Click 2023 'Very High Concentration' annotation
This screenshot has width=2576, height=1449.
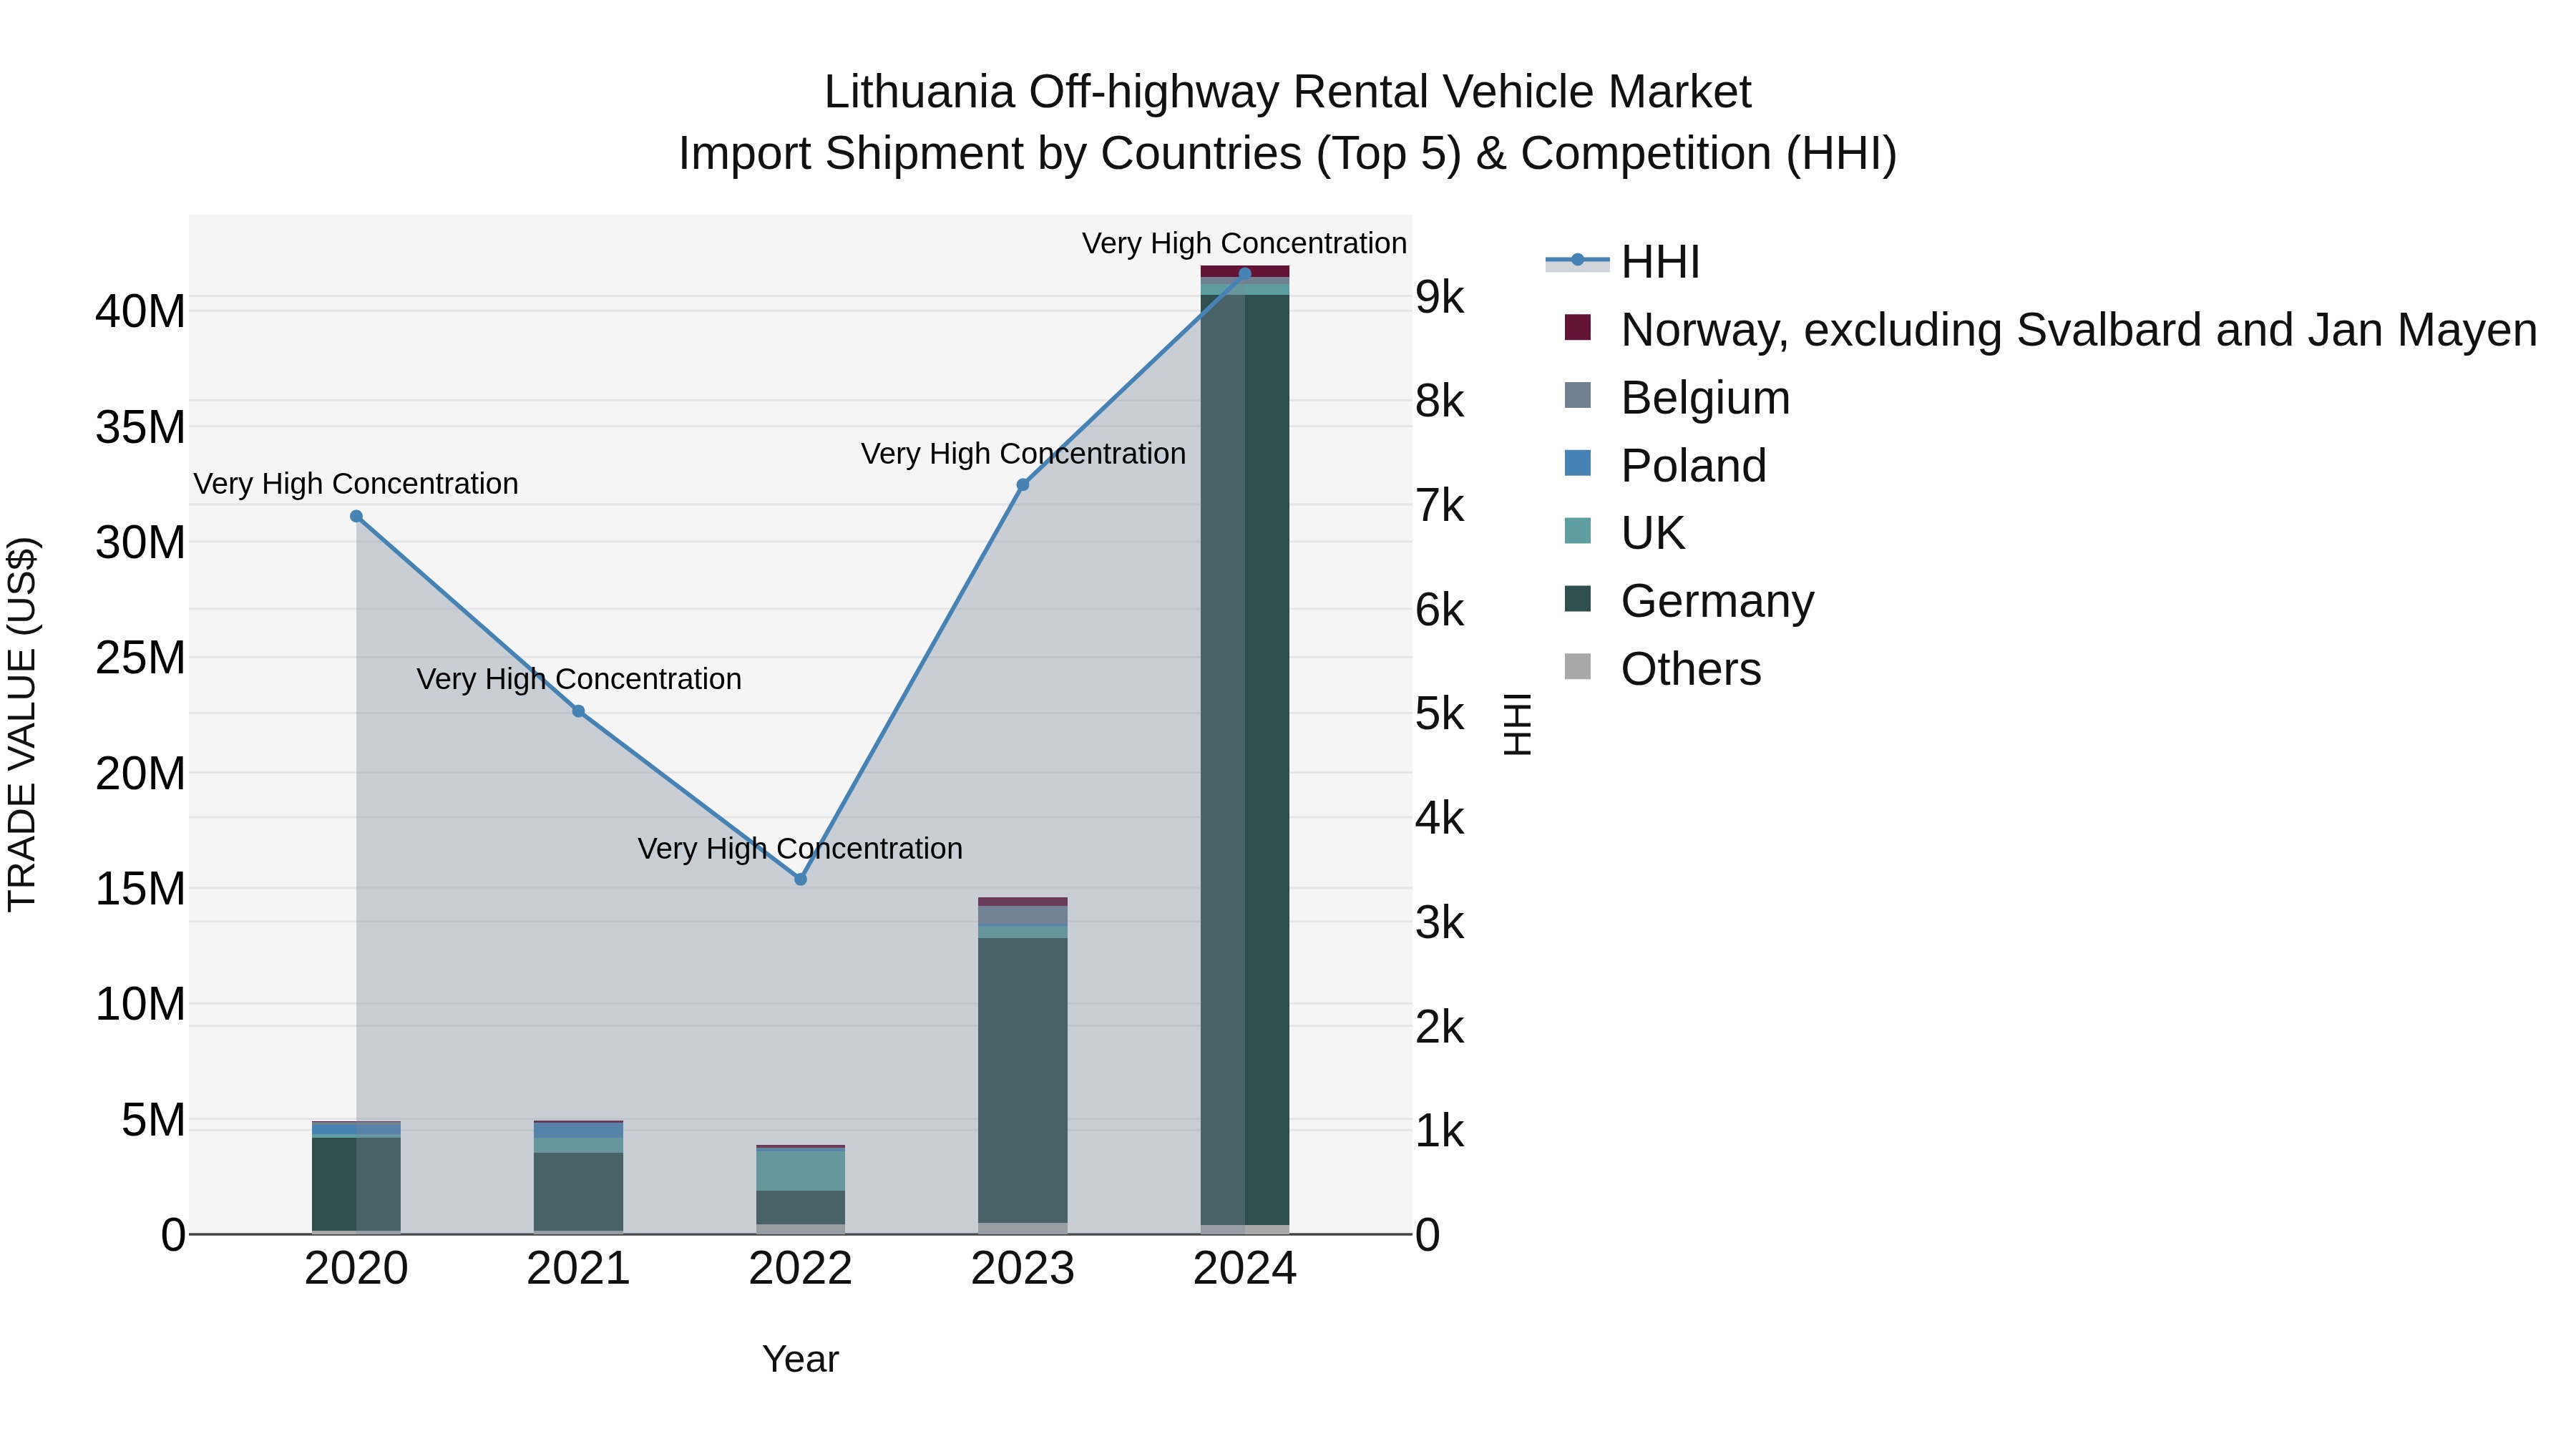click(1023, 454)
